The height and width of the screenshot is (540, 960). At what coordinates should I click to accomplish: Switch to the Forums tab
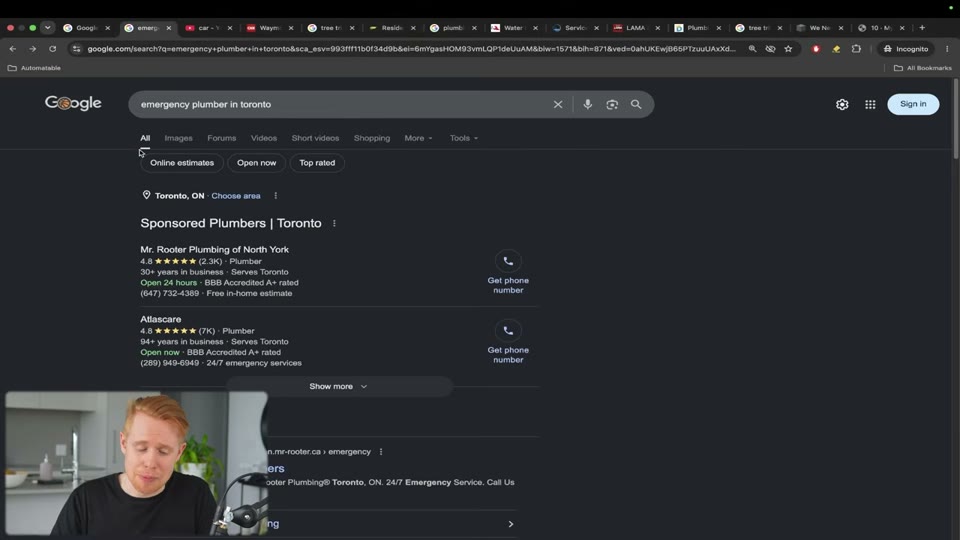(222, 138)
